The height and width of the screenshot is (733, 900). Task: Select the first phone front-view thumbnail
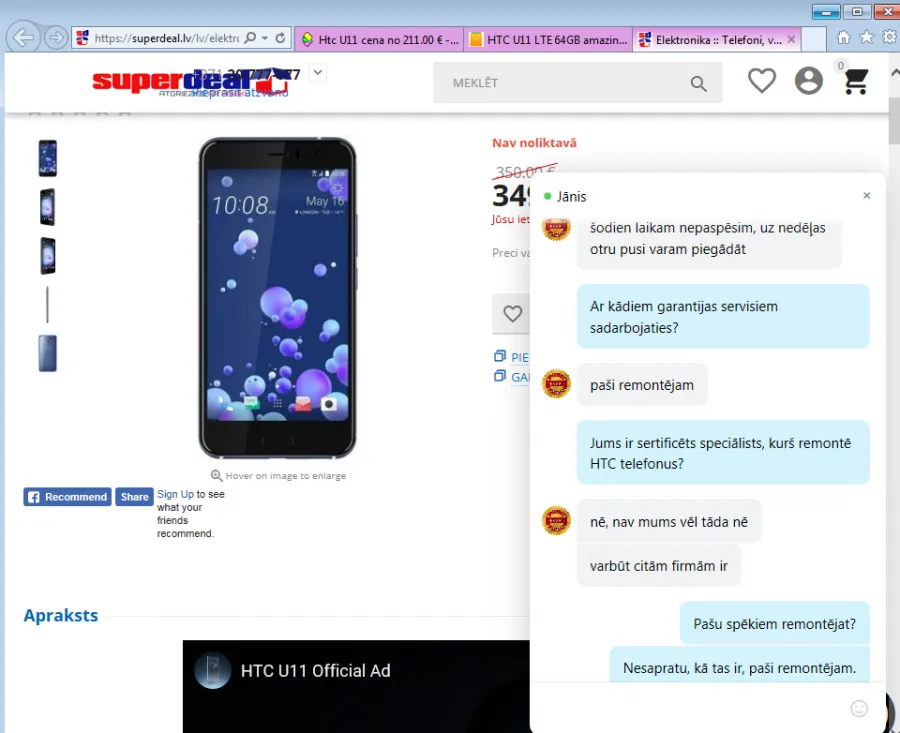click(48, 158)
